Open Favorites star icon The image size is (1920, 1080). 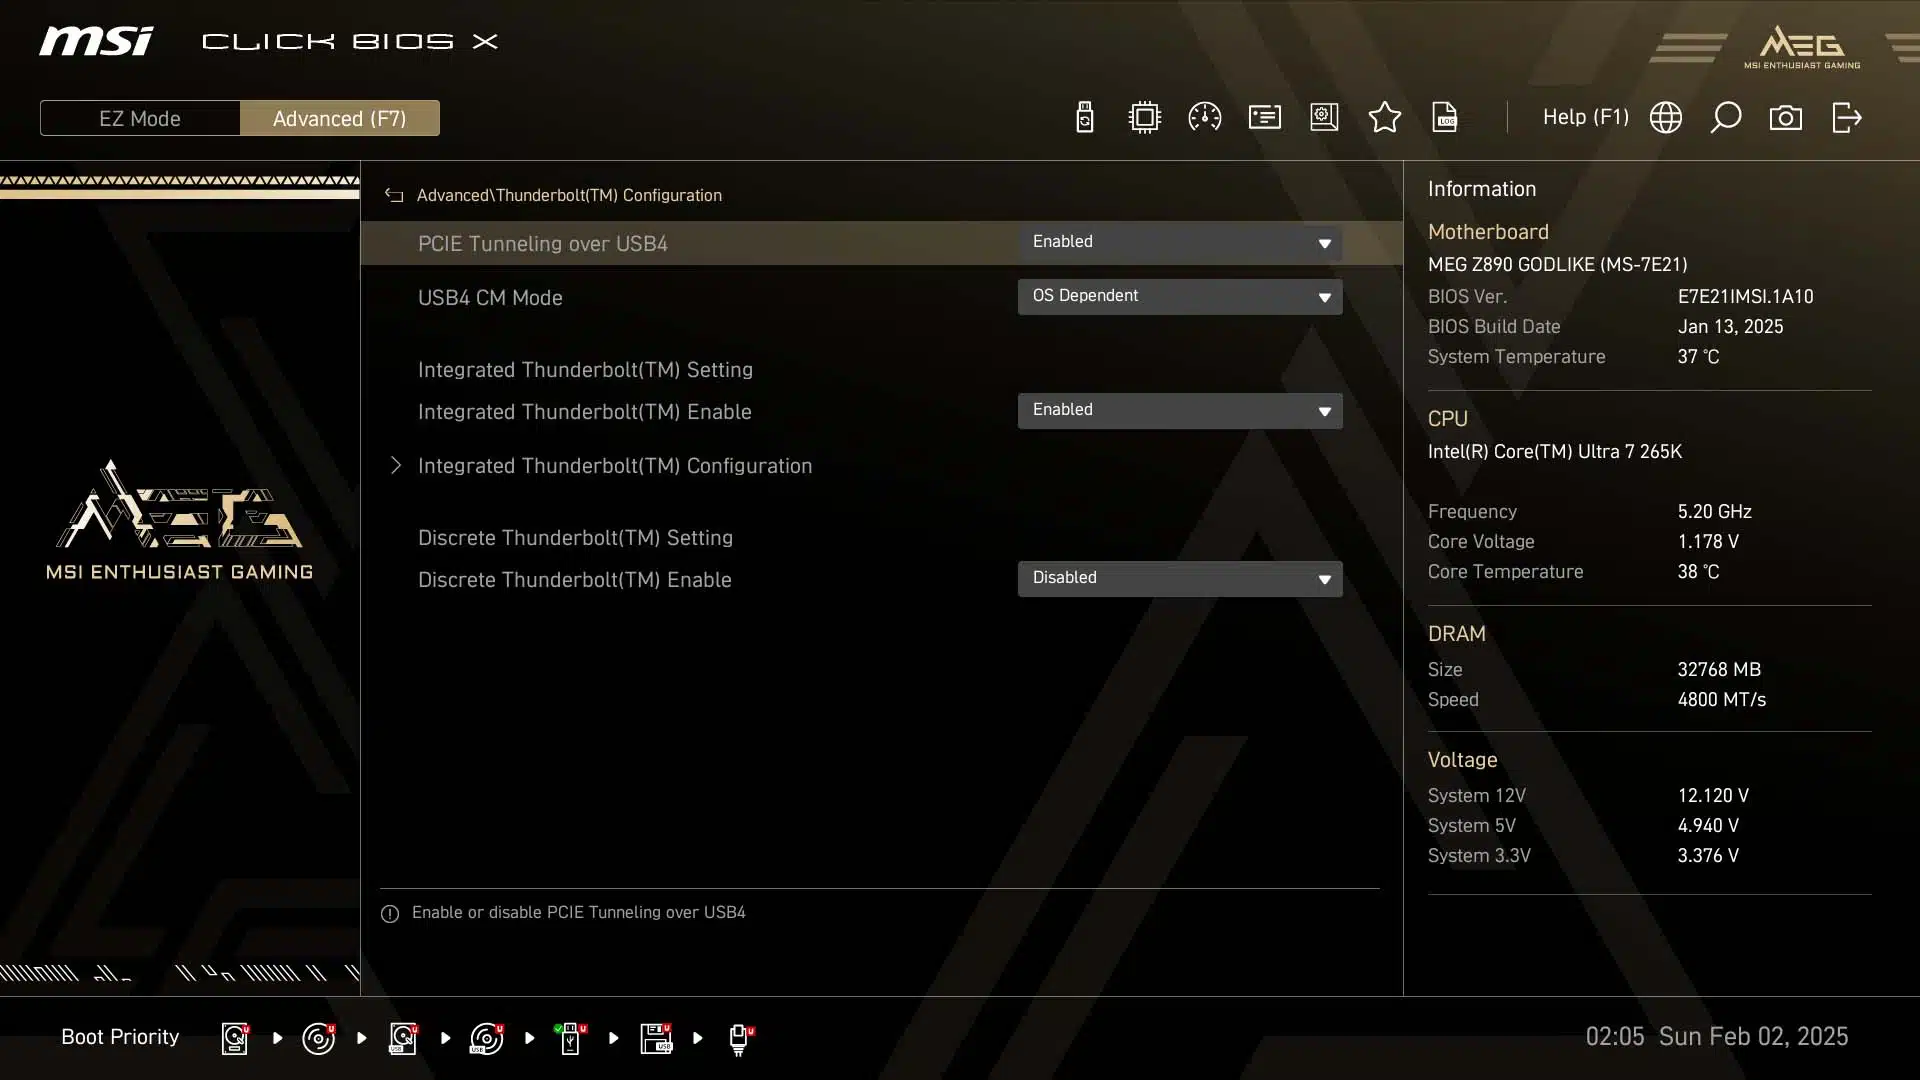pyautogui.click(x=1384, y=118)
